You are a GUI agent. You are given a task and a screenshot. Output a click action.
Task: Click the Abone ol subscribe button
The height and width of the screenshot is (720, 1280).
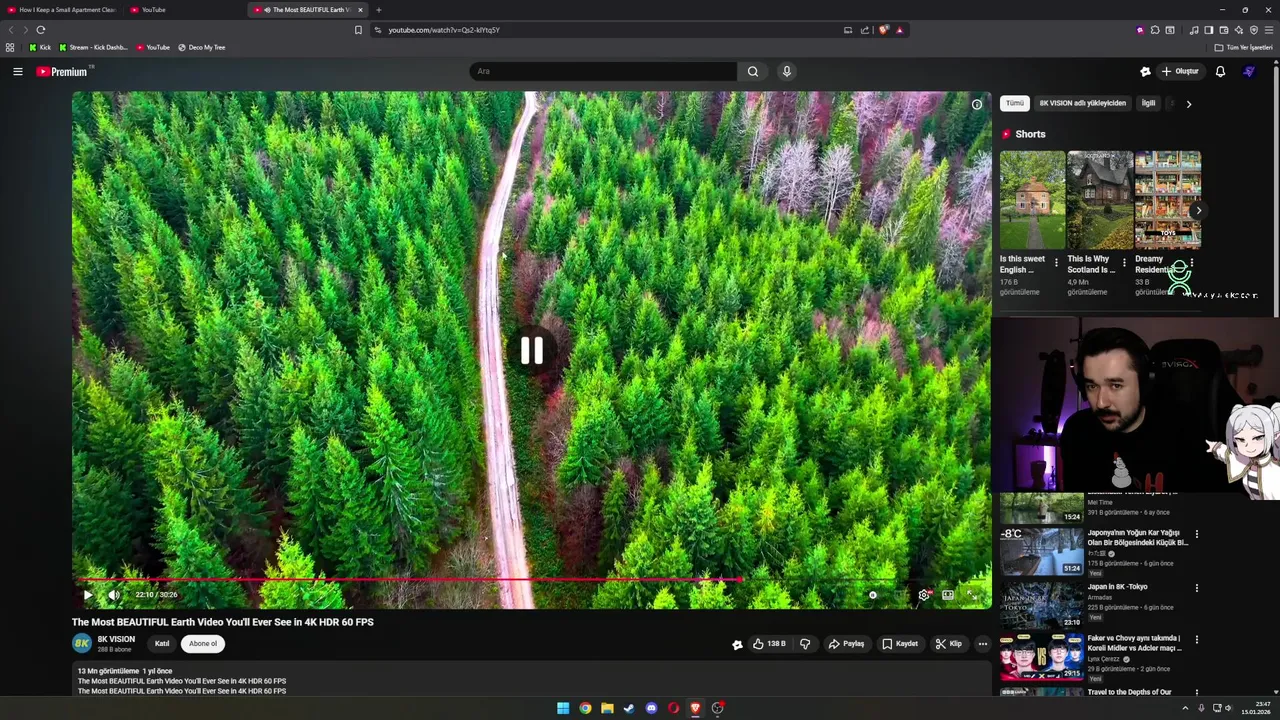203,644
